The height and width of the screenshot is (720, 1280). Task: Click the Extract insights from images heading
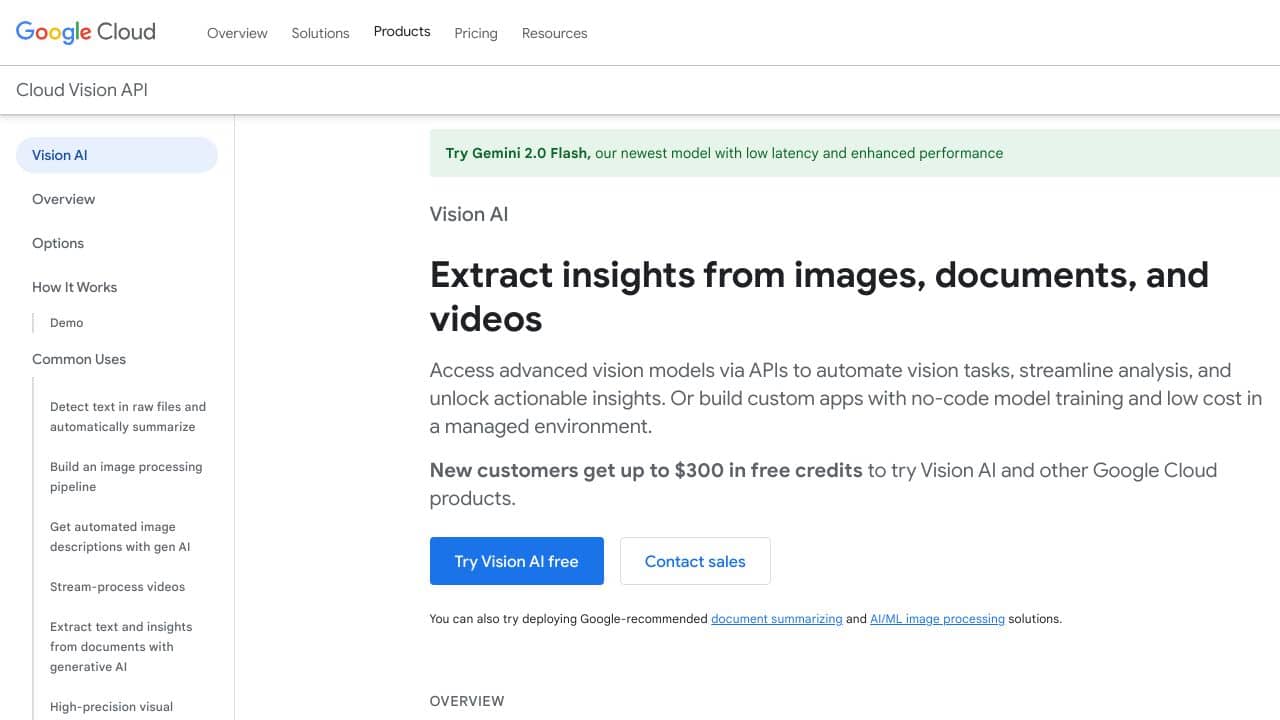(819, 296)
